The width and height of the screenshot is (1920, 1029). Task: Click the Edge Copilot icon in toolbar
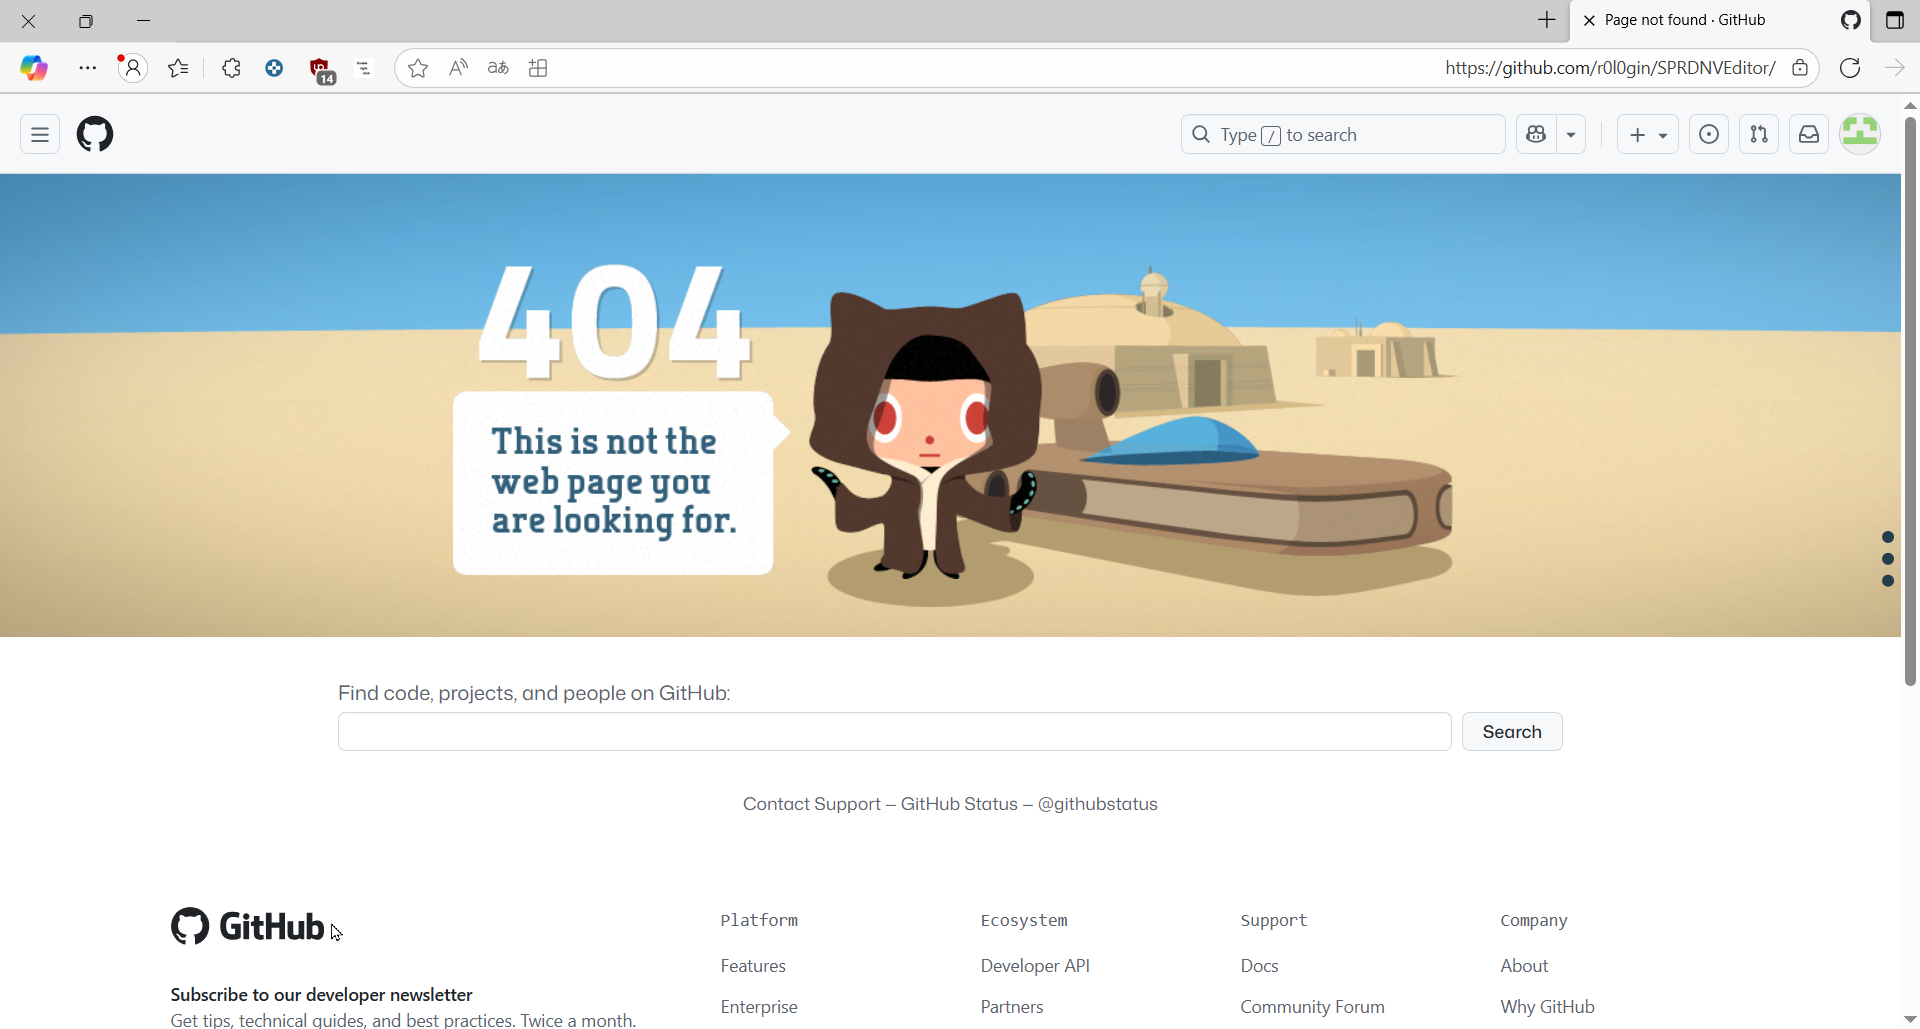(x=35, y=68)
